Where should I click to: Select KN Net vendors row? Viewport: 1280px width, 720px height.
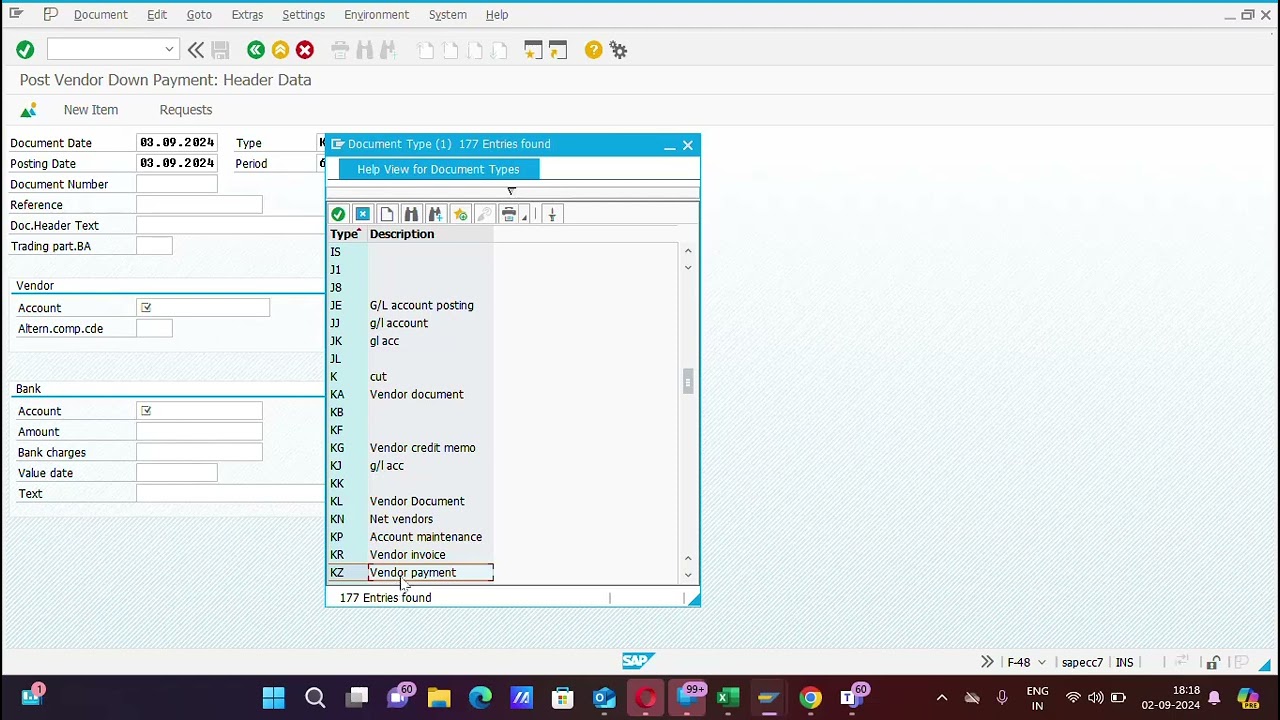411,519
